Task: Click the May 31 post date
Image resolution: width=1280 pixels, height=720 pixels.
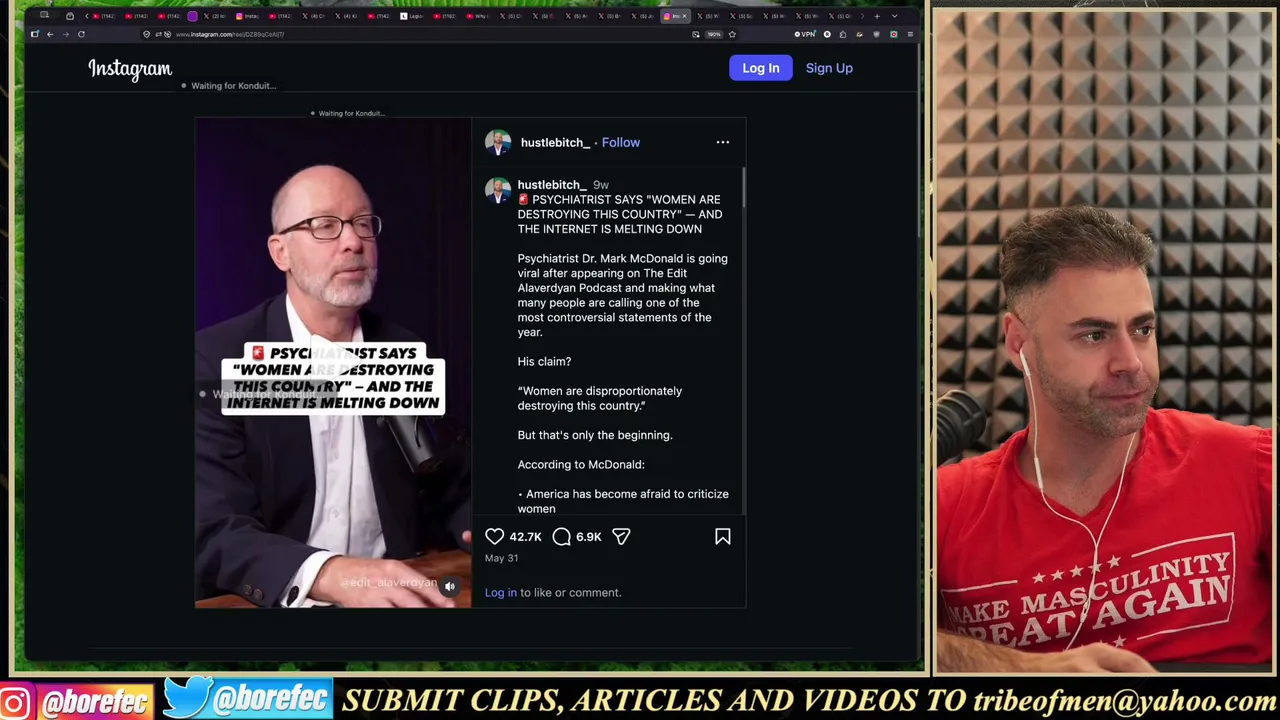Action: [x=502, y=558]
